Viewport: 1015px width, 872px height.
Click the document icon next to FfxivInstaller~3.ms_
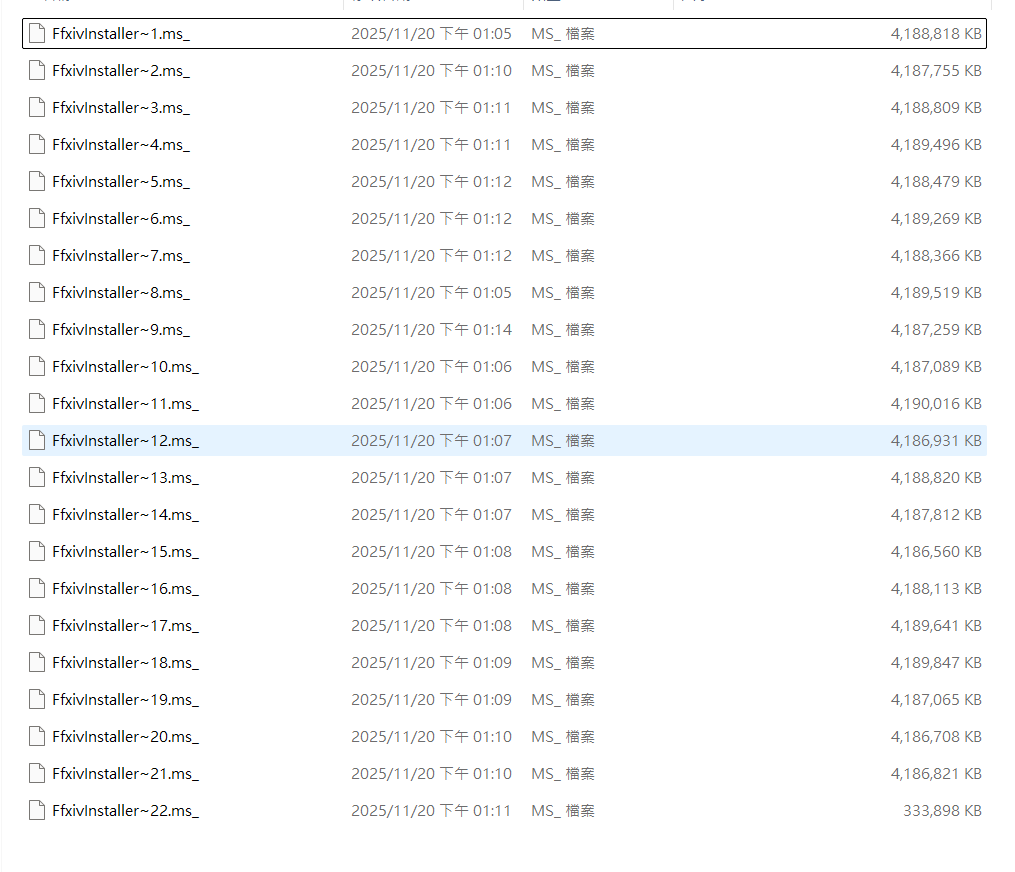(x=38, y=107)
